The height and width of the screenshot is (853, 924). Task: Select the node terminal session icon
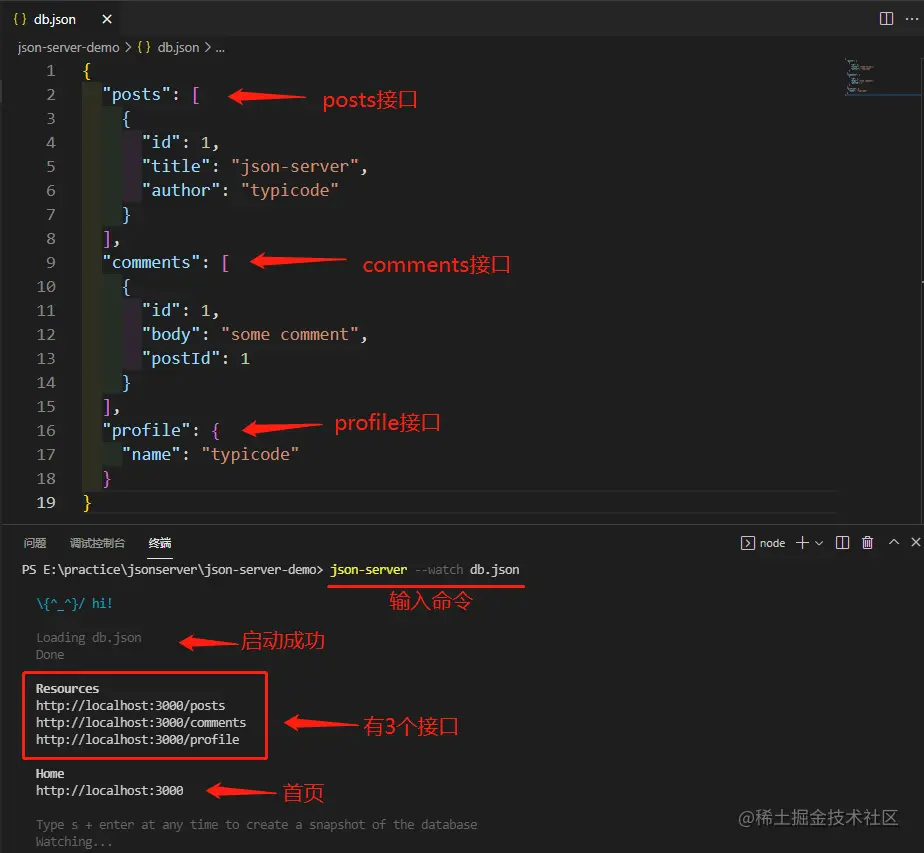click(x=748, y=543)
